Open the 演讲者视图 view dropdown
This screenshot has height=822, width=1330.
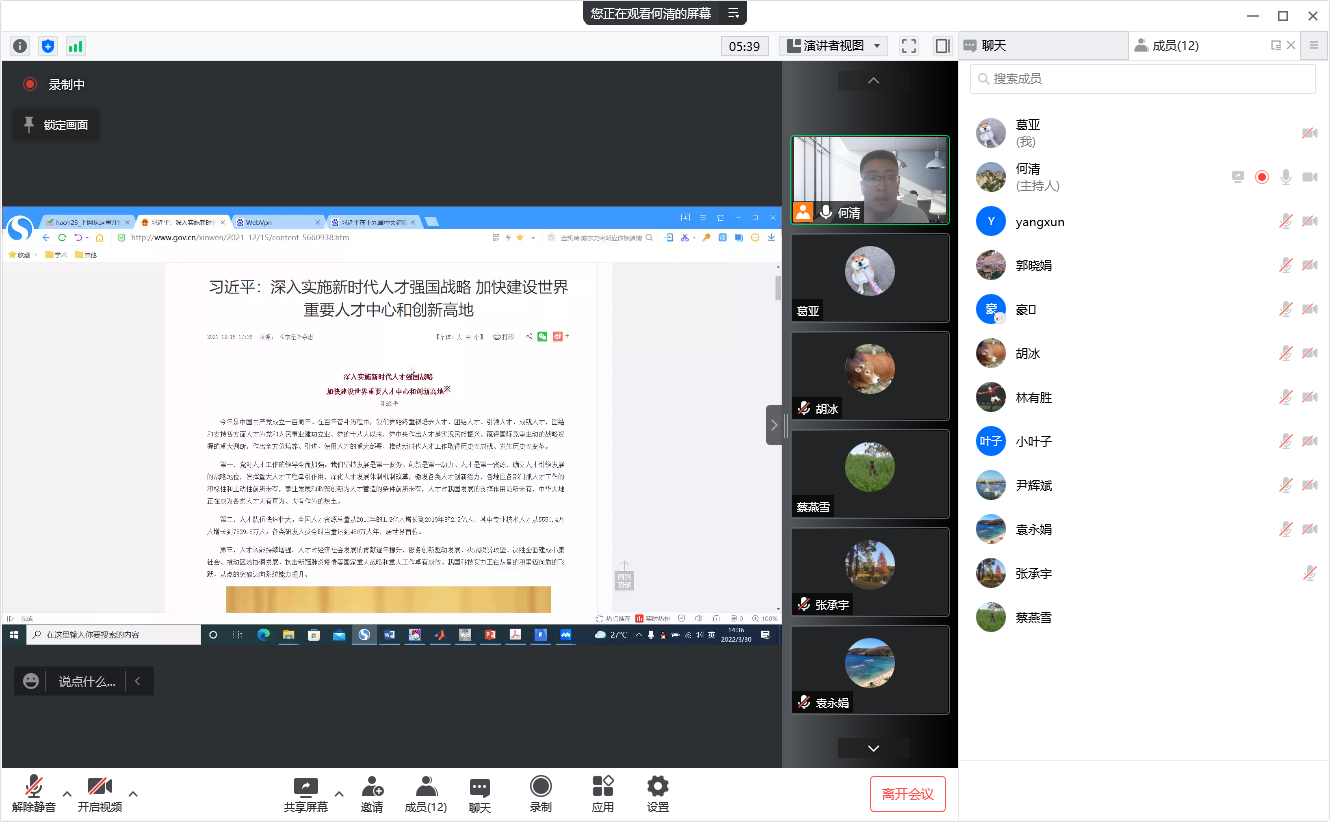[x=833, y=46]
